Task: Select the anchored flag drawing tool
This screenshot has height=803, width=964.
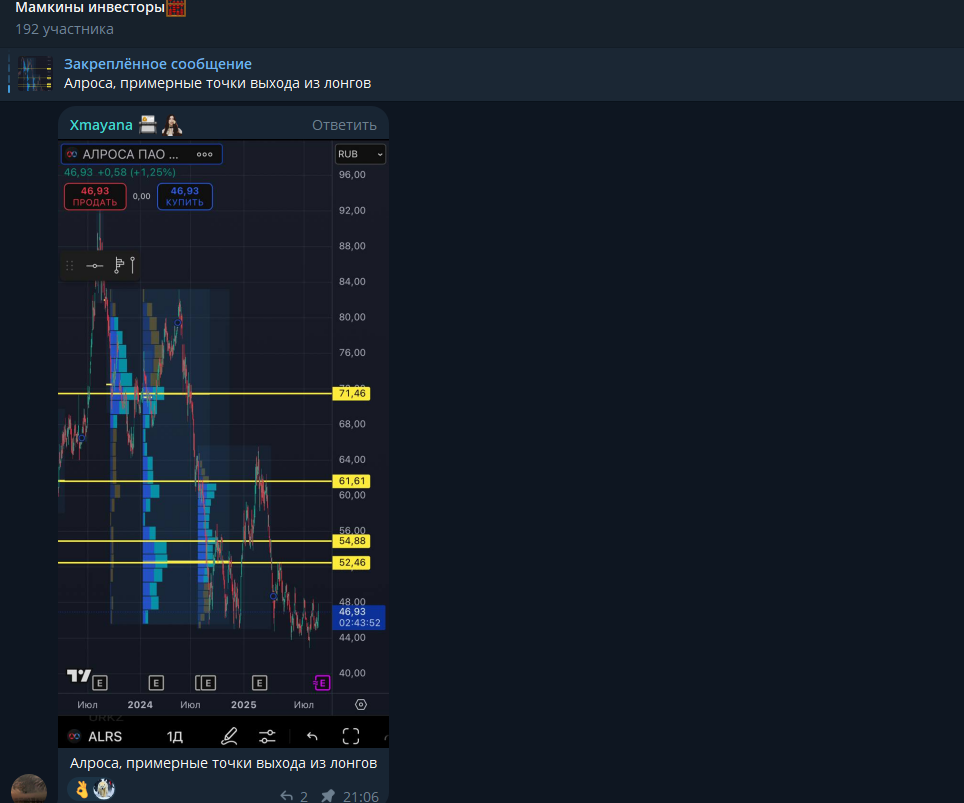Action: click(x=119, y=265)
